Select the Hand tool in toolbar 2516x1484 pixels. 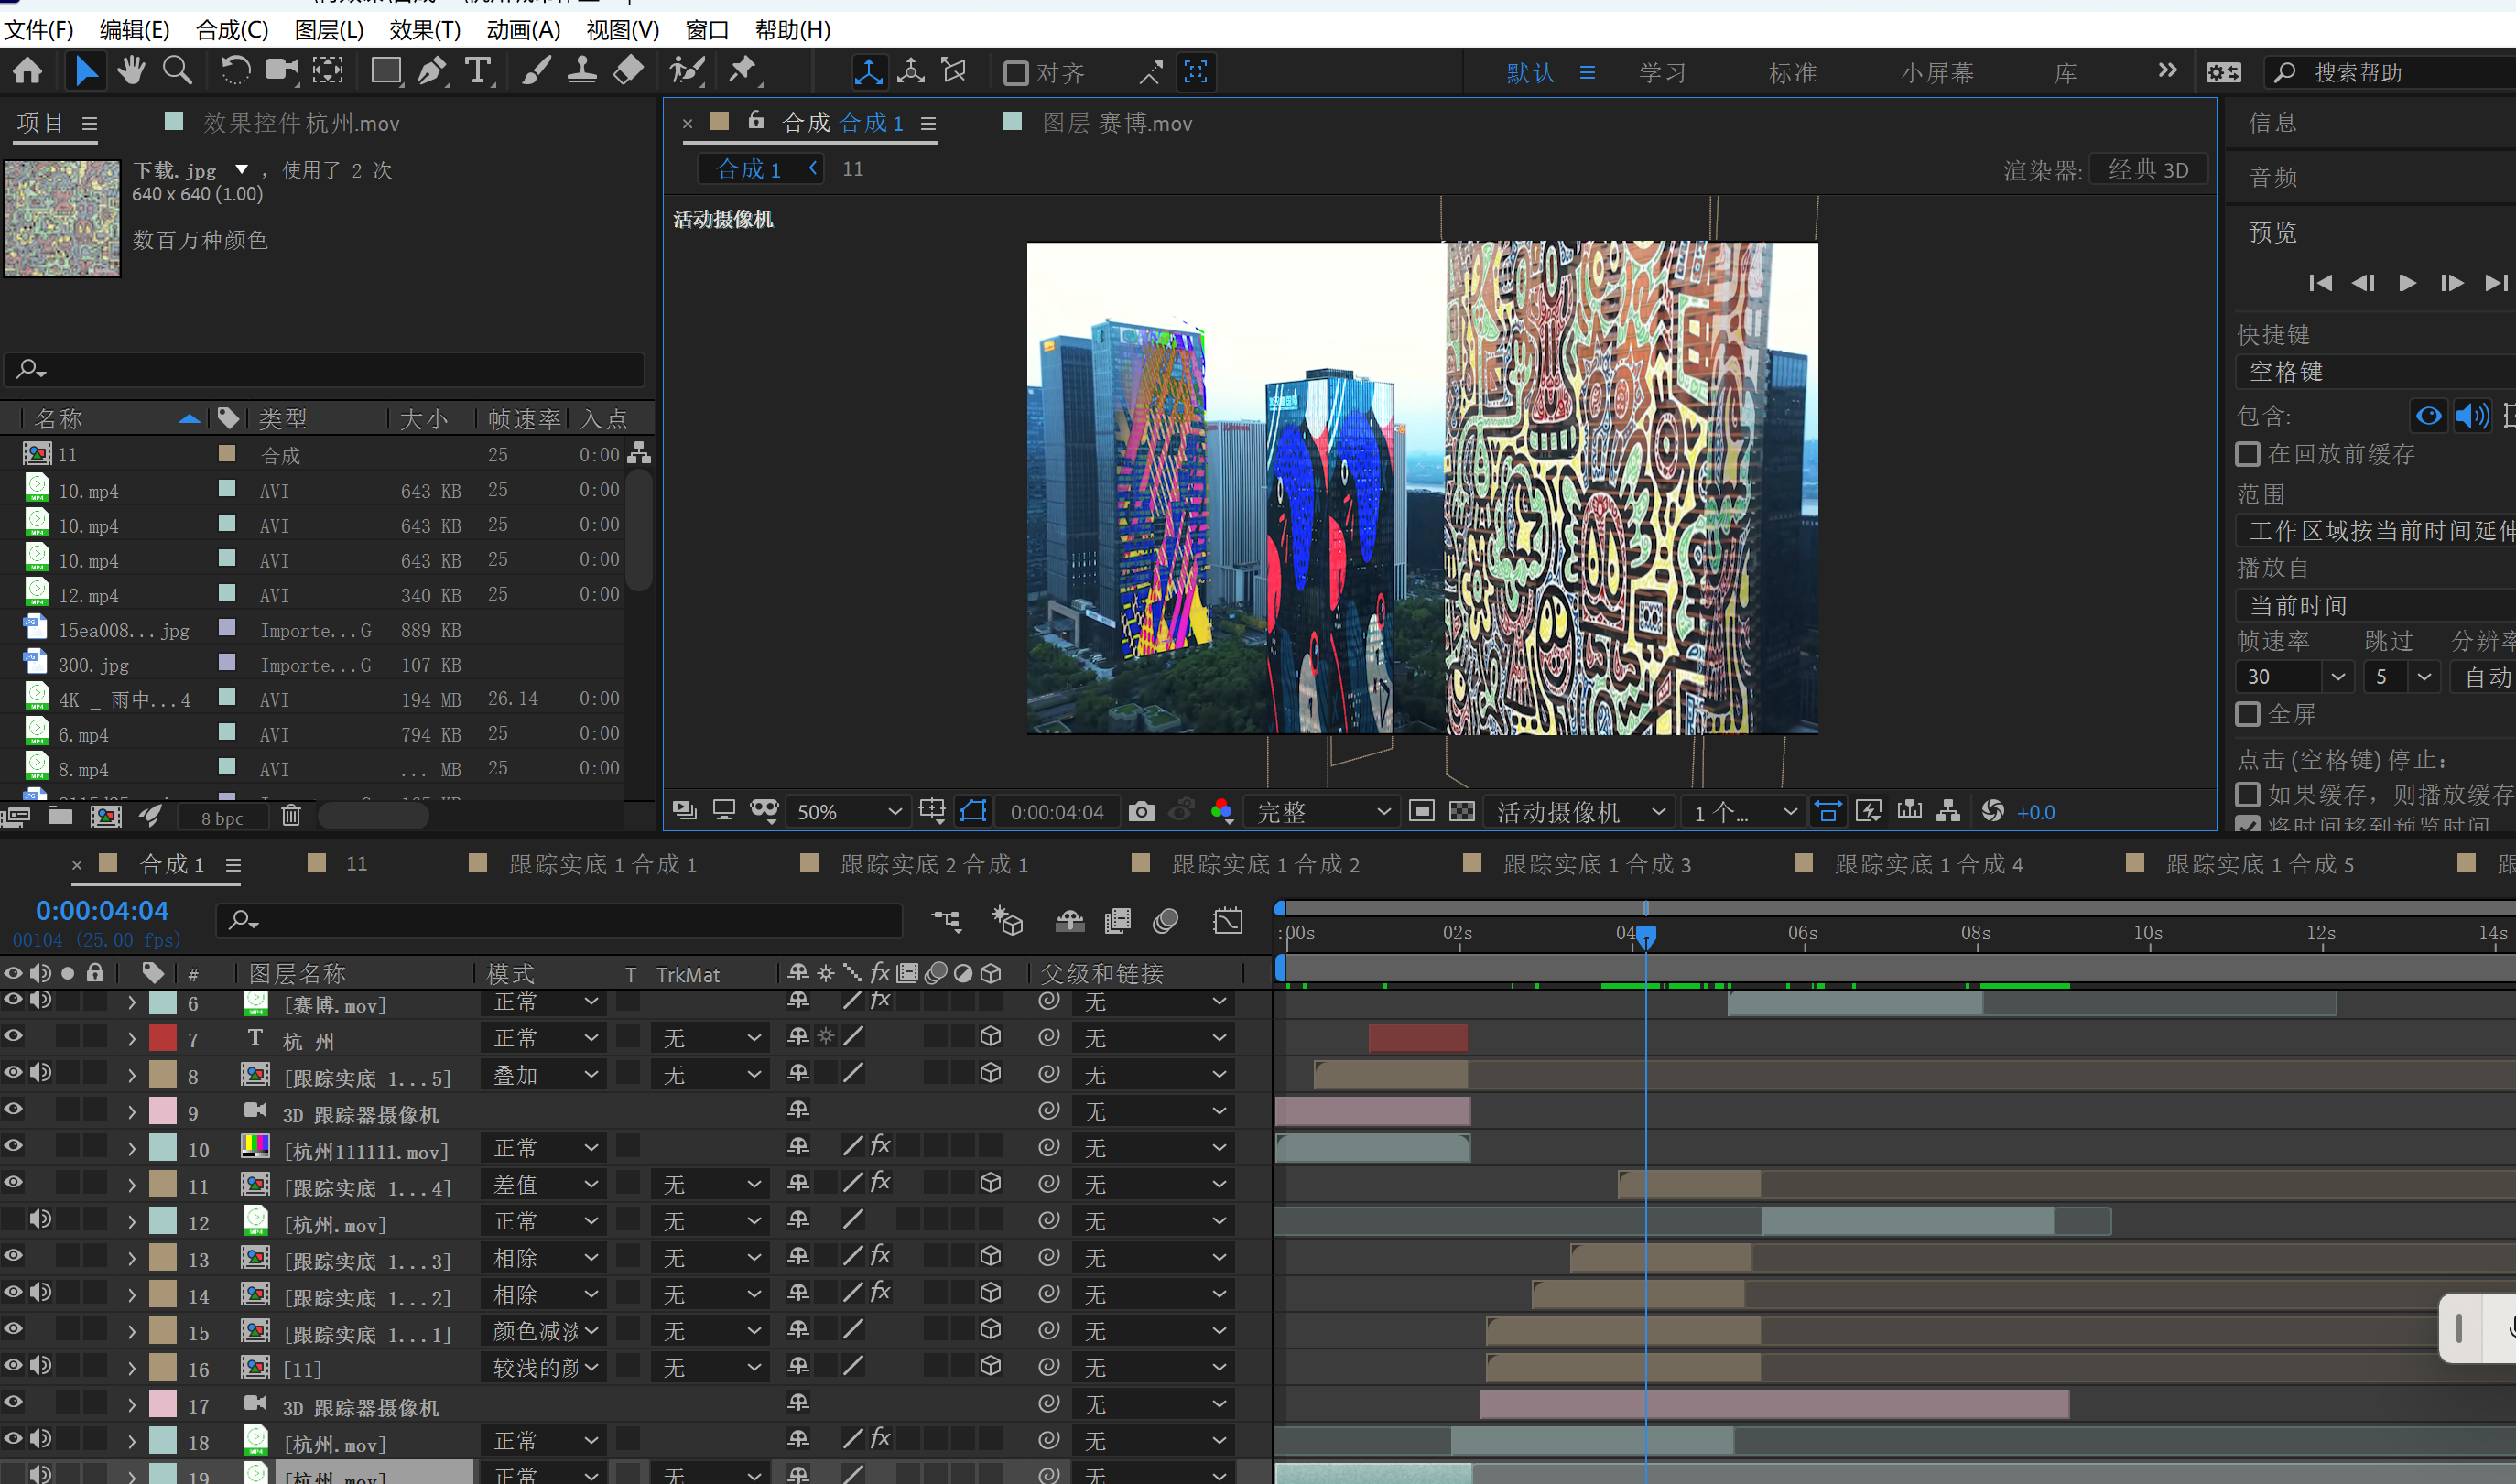(131, 71)
